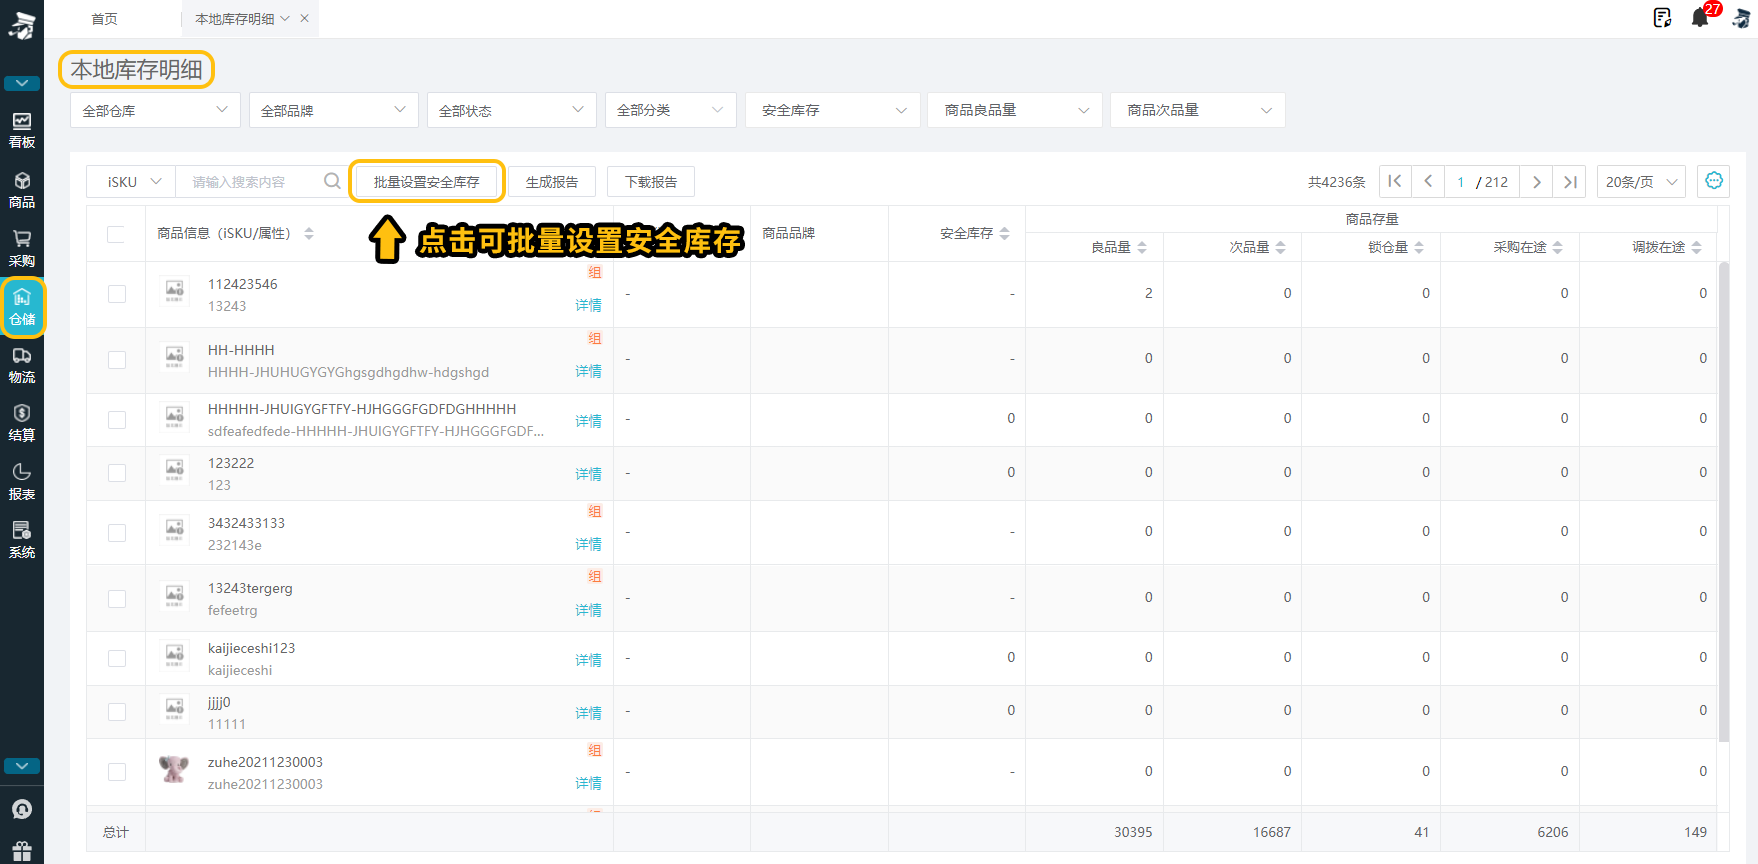Open the 全部分类 category dropdown
This screenshot has width=1758, height=864.
pyautogui.click(x=670, y=110)
